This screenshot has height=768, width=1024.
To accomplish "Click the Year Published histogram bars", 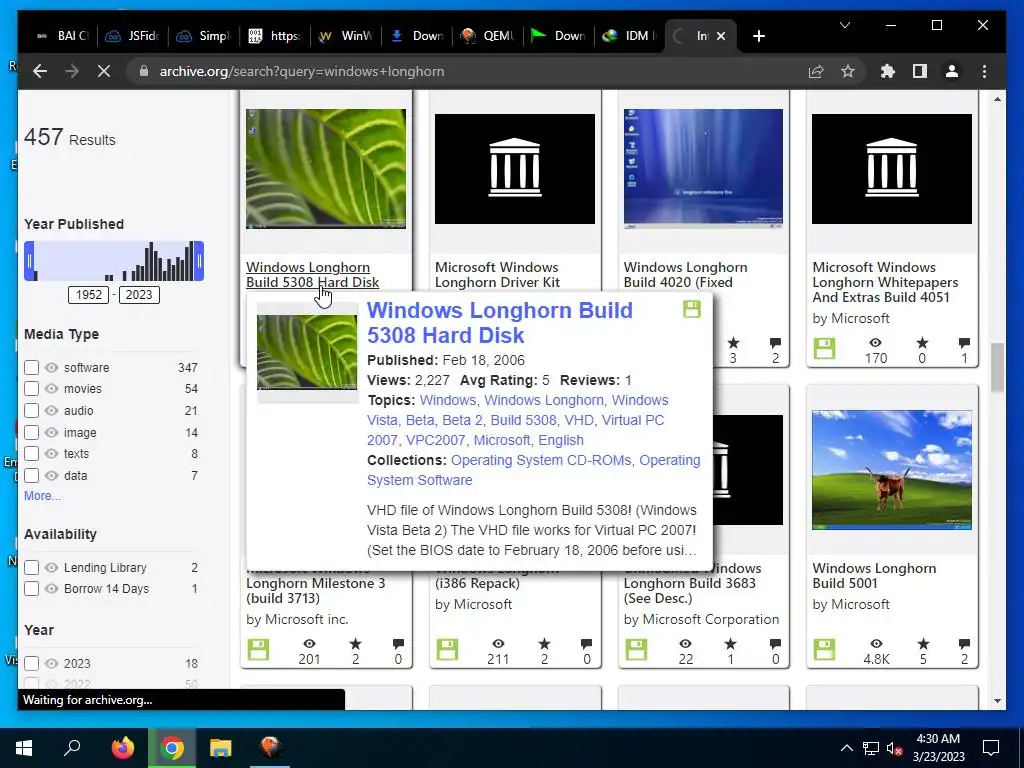I will pyautogui.click(x=114, y=261).
